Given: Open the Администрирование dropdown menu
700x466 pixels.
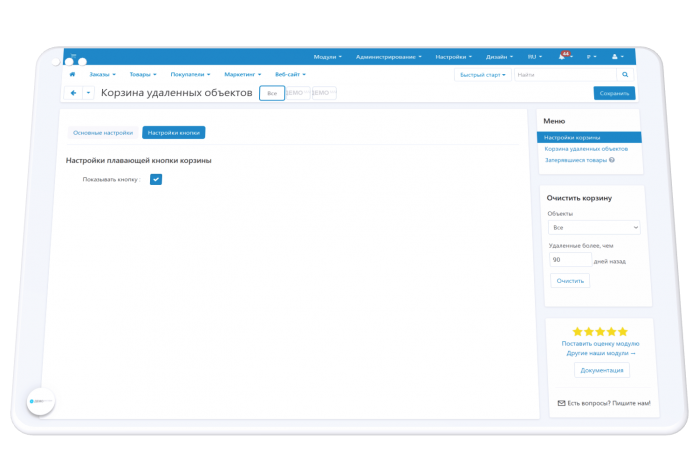Looking at the screenshot, I should (388, 57).
